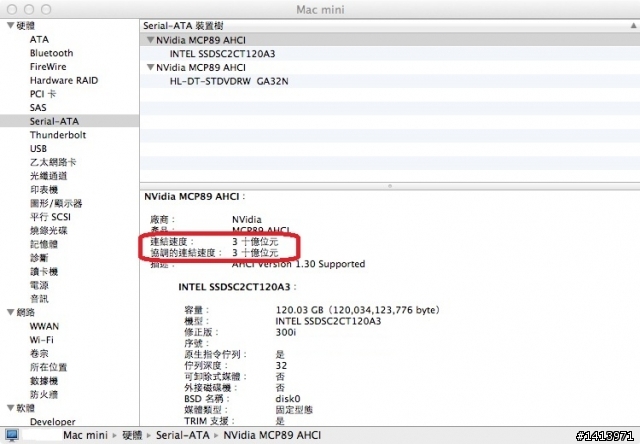This screenshot has height=444, width=640.
Task: Click the 固定型態 media type value
Action: tap(294, 409)
